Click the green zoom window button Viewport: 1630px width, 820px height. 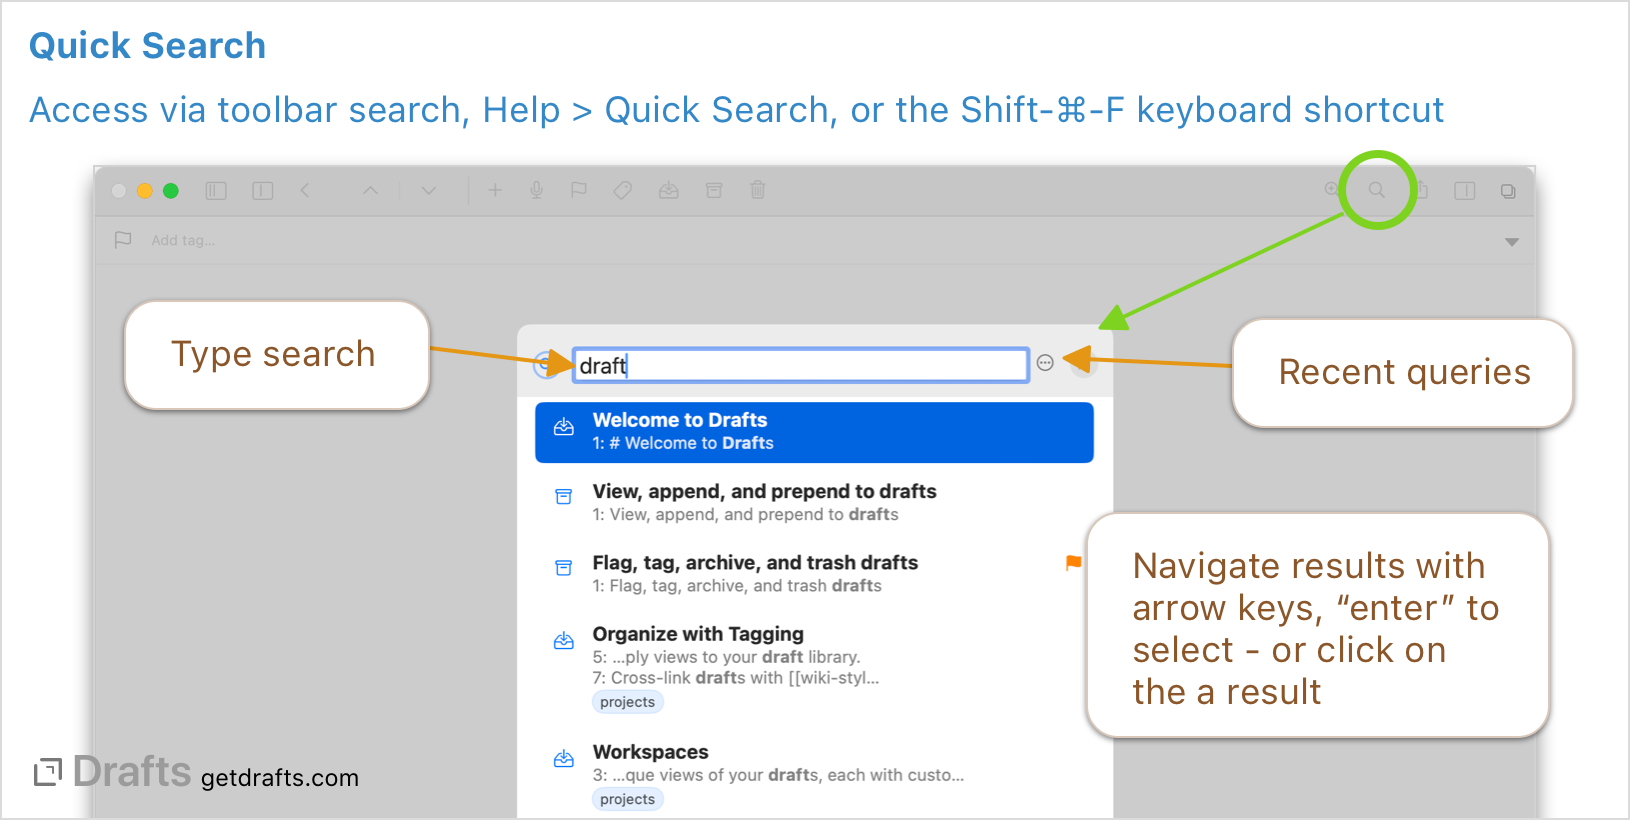[171, 191]
